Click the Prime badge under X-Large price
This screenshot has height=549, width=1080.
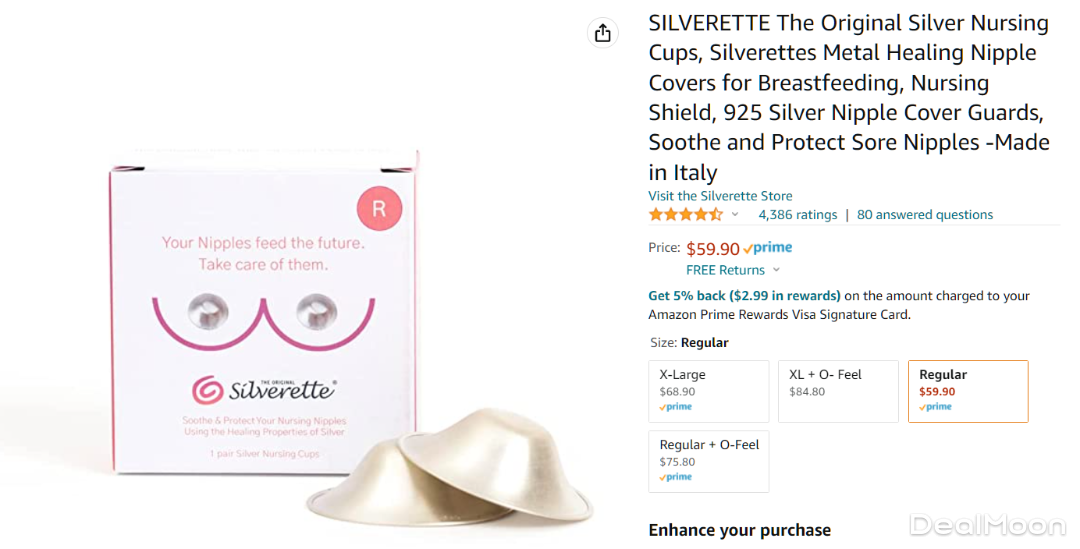pos(676,407)
